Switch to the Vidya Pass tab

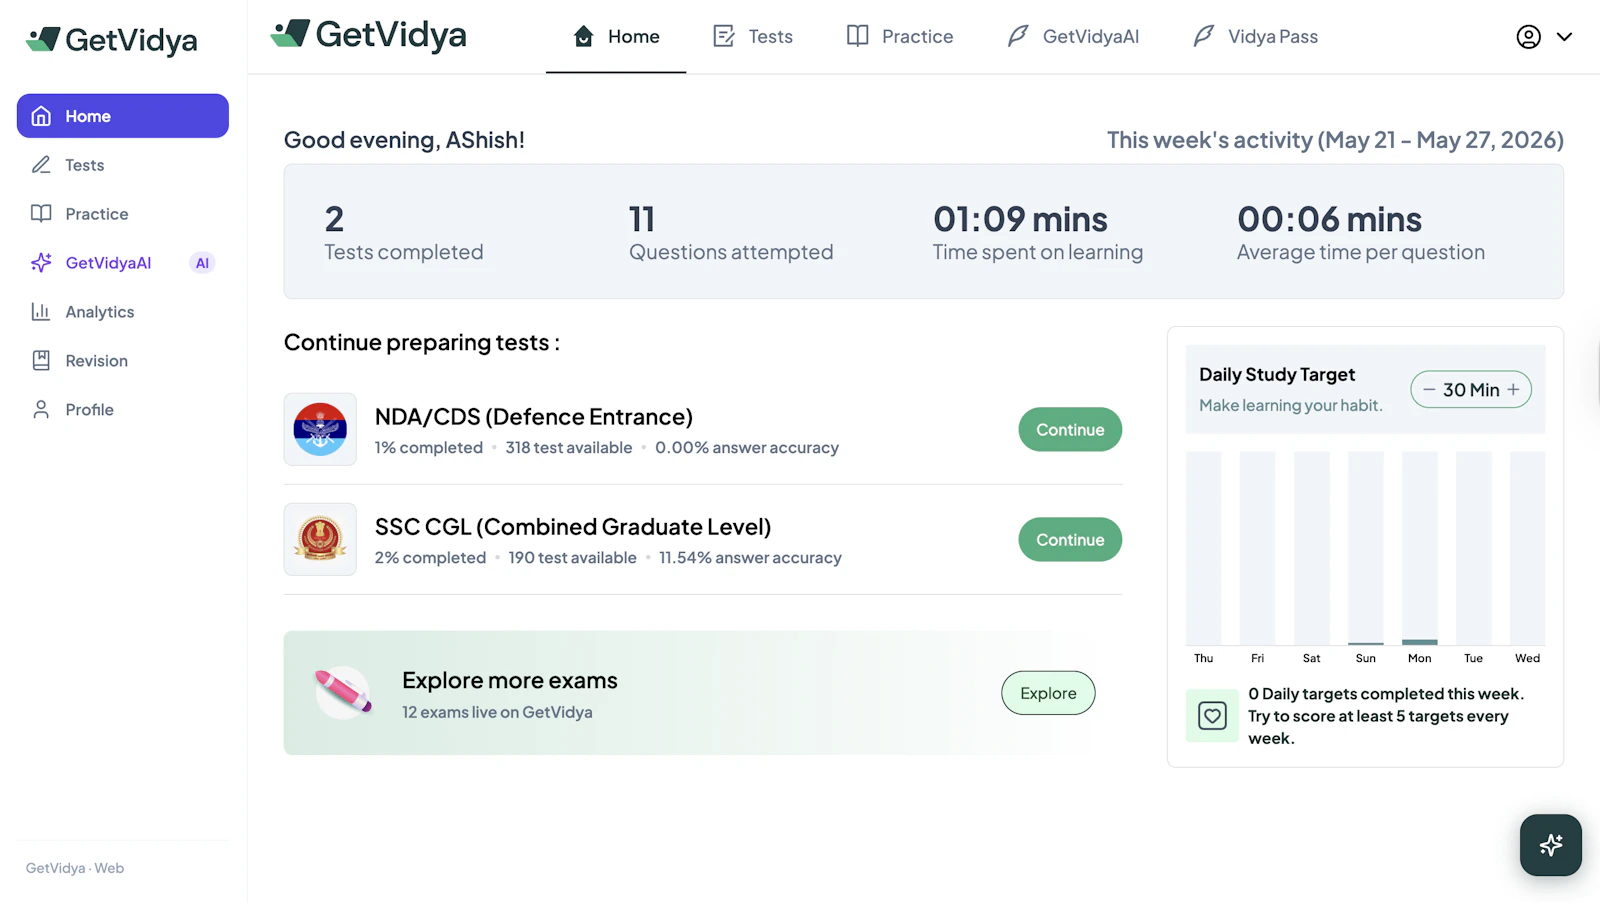(x=1256, y=37)
